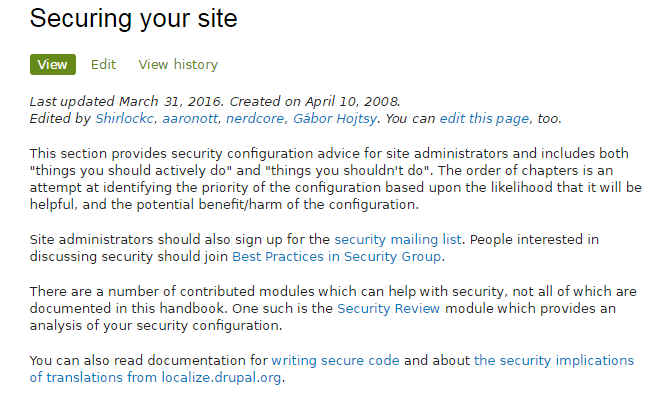The image size is (658, 394).
Task: Open the security mailing list link
Action: click(398, 240)
